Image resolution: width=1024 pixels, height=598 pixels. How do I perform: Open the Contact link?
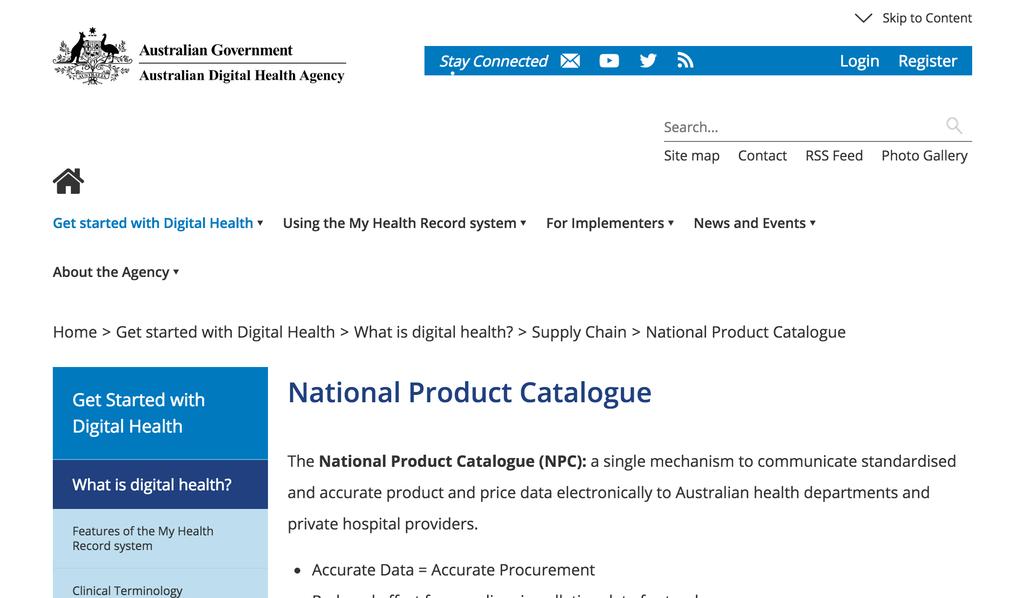click(x=762, y=155)
